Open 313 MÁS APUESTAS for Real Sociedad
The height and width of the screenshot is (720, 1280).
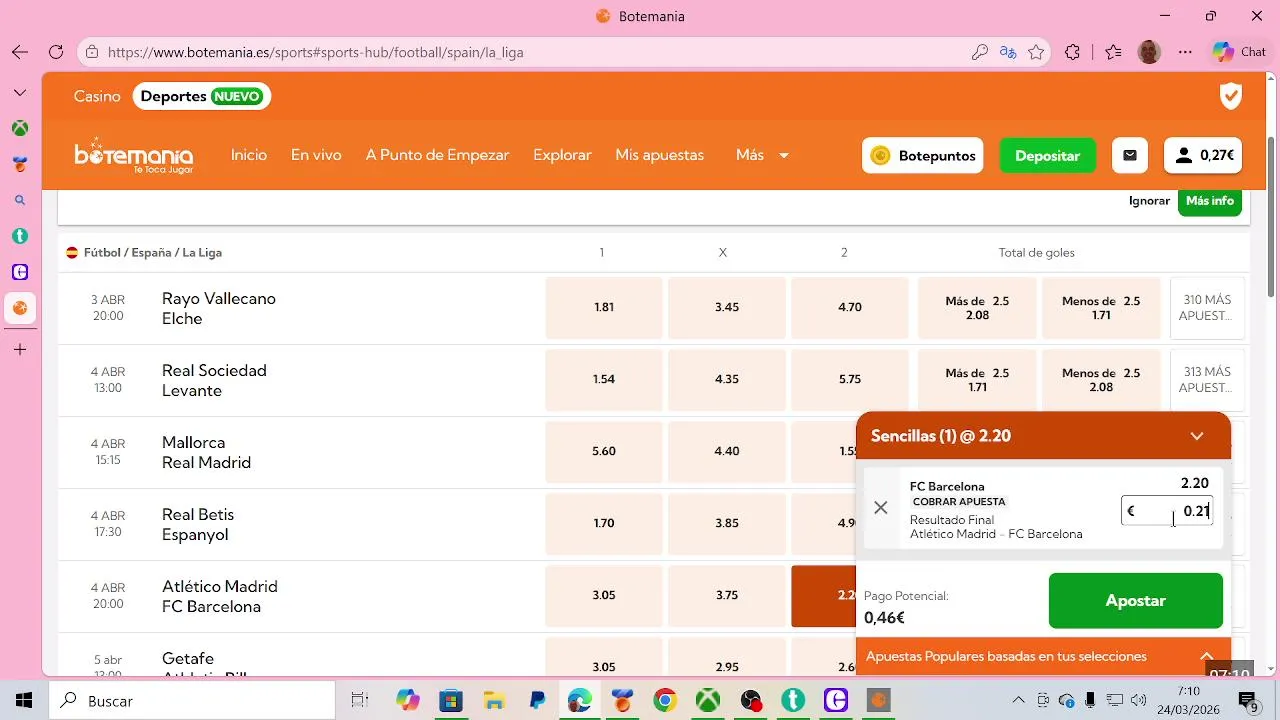coord(1207,380)
